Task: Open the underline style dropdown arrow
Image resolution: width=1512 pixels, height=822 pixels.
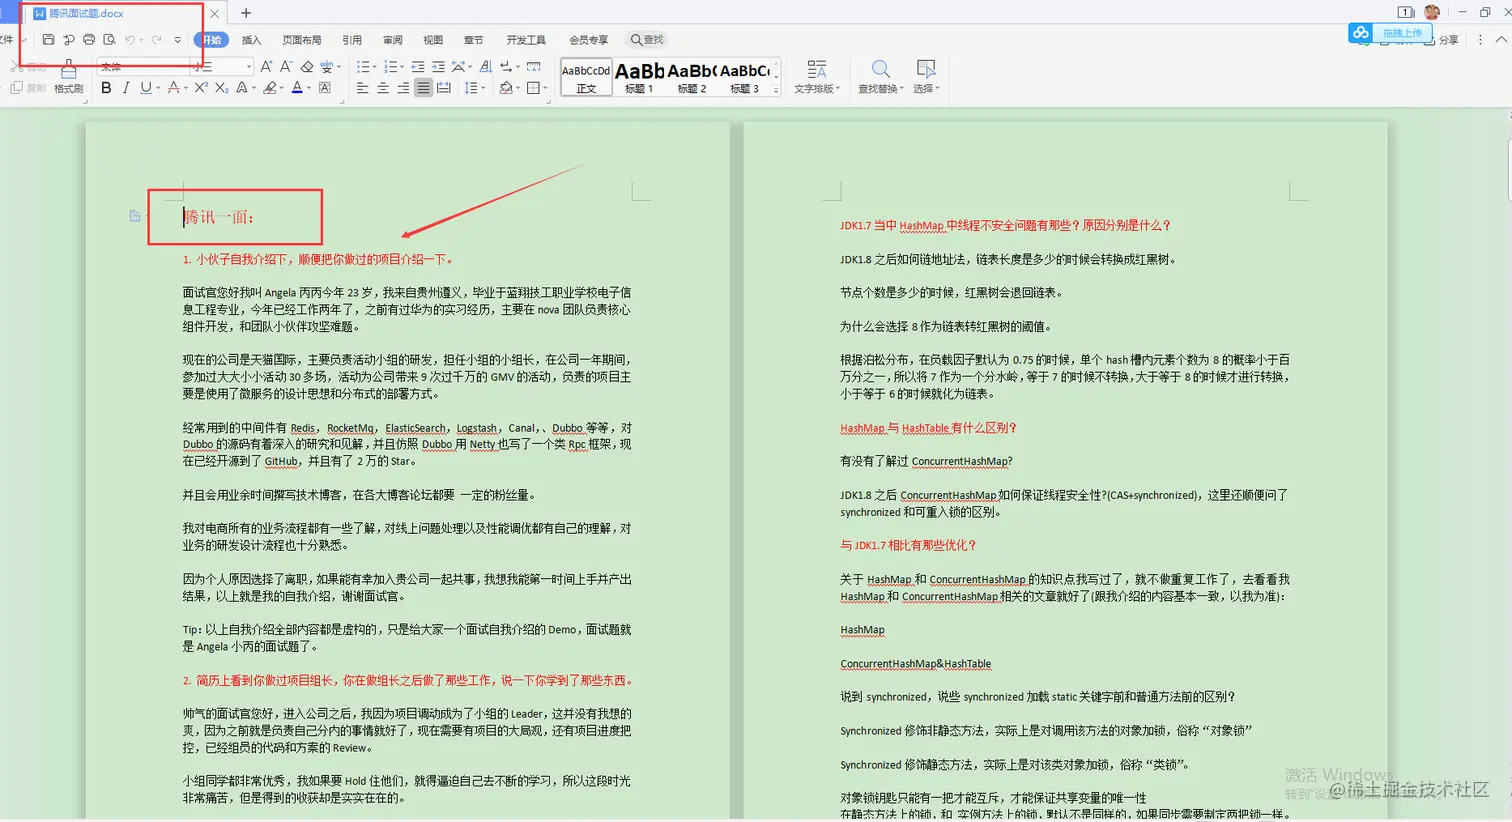Action: tap(158, 88)
